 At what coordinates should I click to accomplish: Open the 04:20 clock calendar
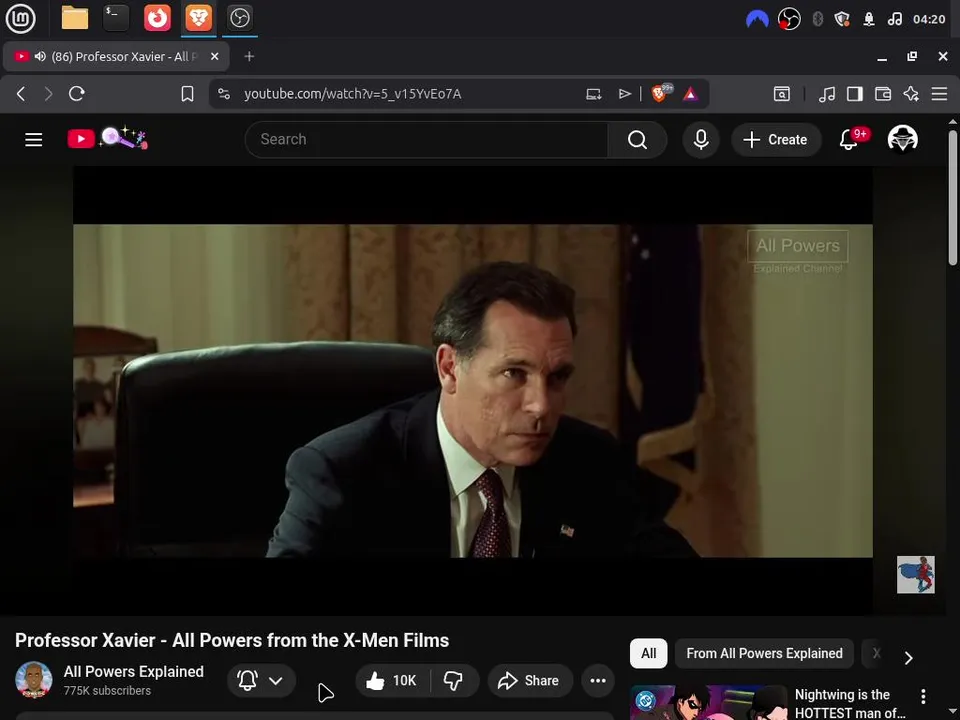pos(929,20)
